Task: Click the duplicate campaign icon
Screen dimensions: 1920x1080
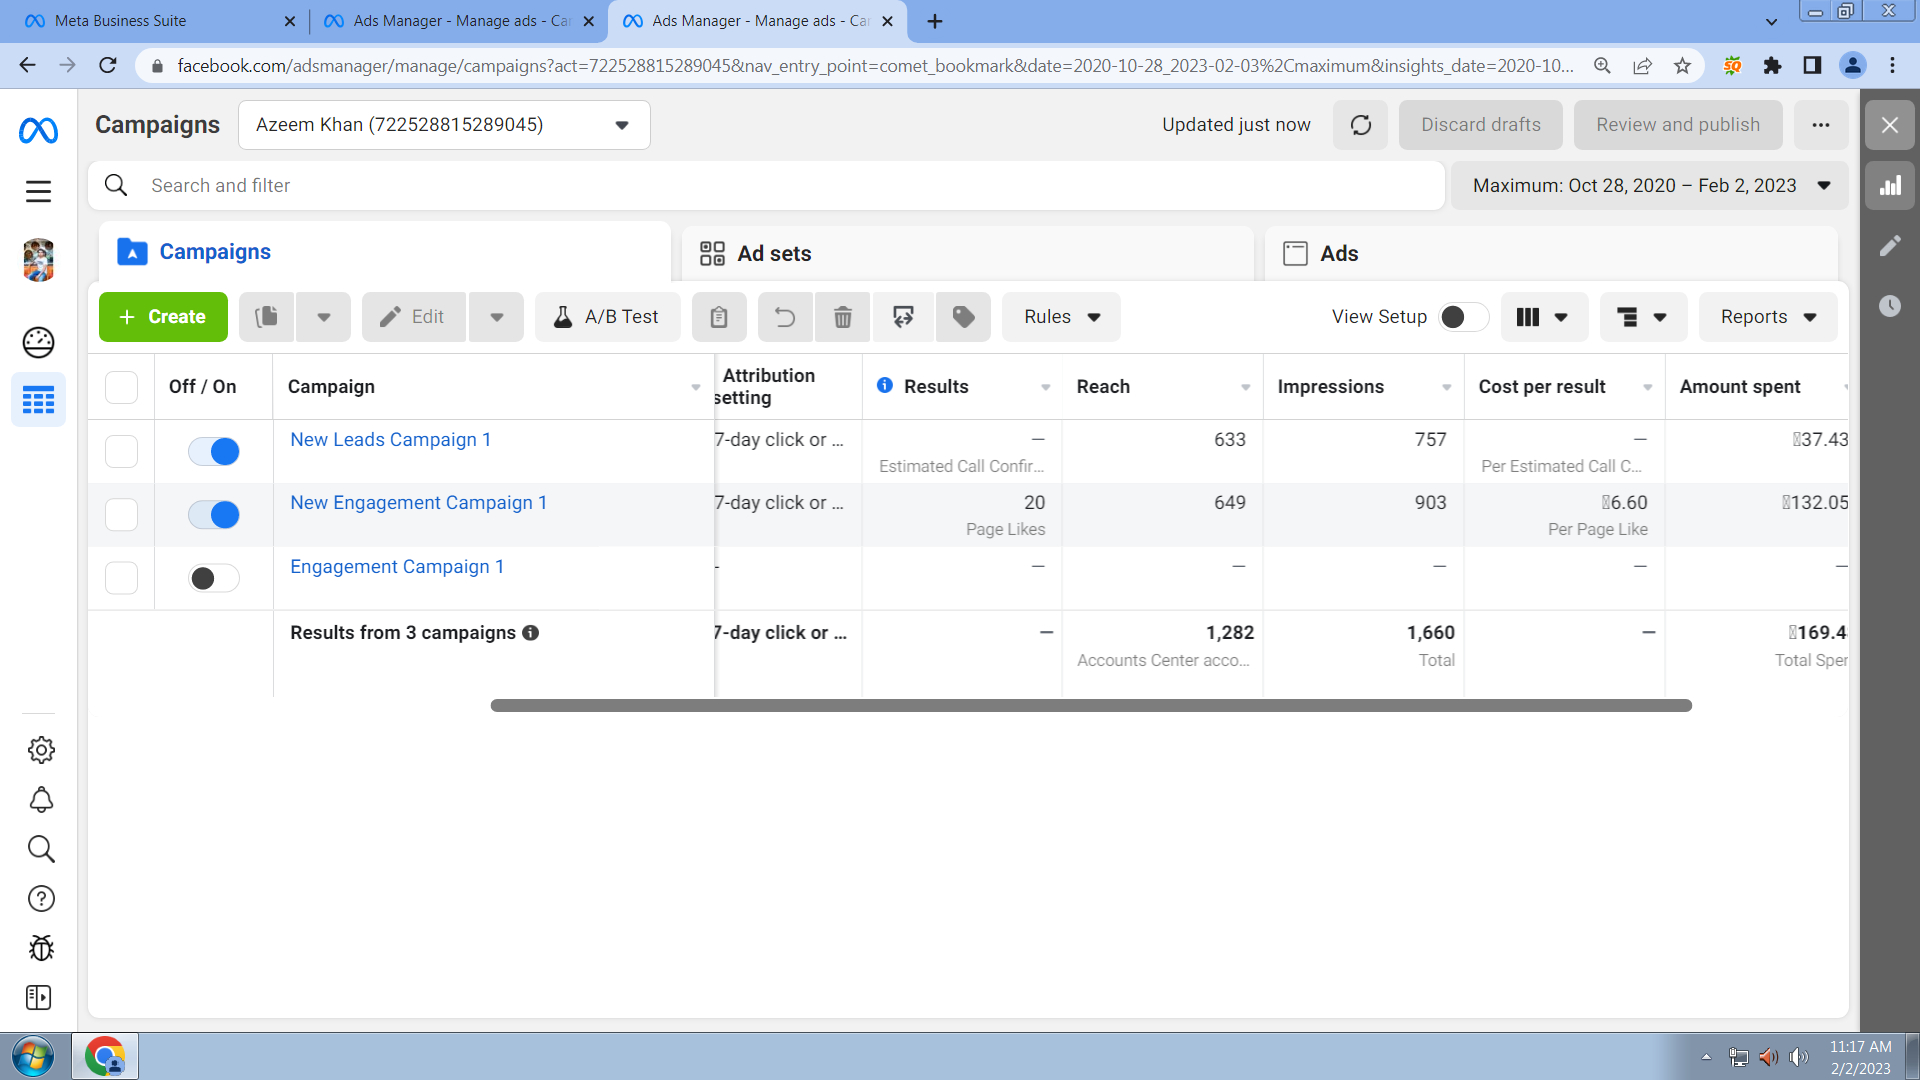Action: (x=267, y=317)
